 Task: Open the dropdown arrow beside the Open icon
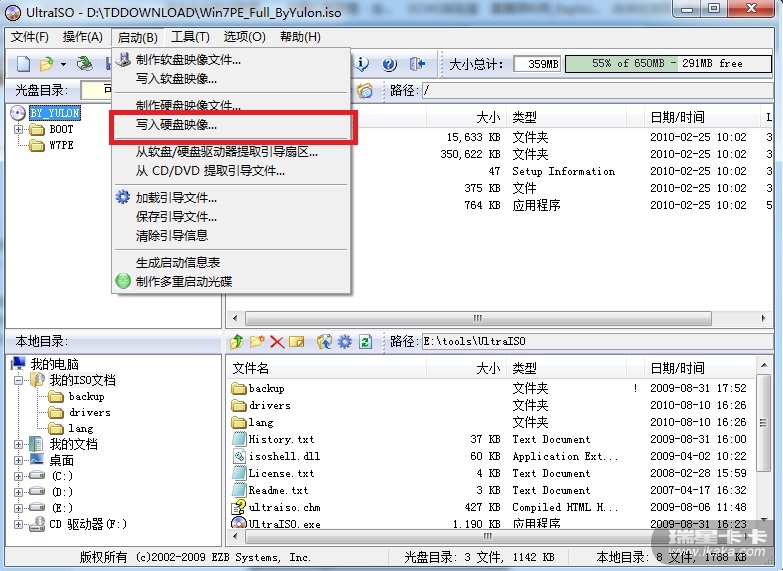coord(63,64)
